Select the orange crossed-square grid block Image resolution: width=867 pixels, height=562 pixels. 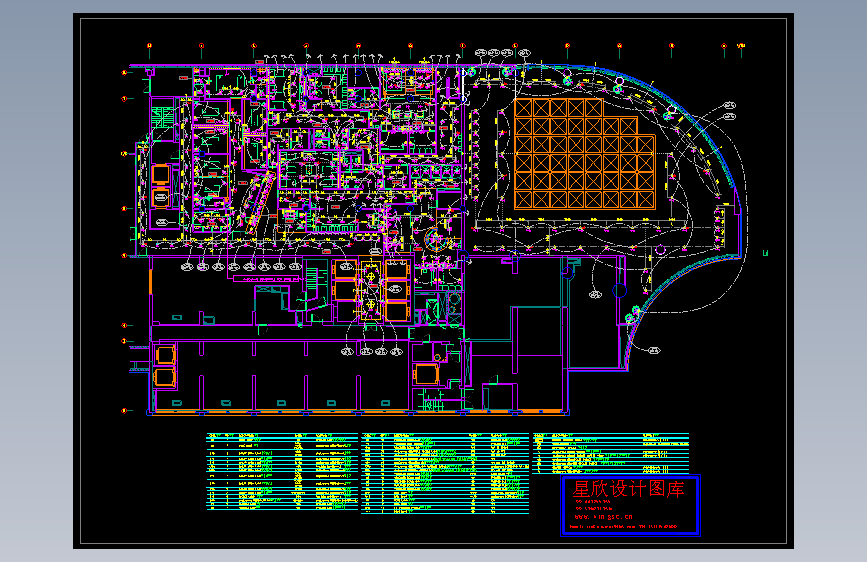point(584,154)
